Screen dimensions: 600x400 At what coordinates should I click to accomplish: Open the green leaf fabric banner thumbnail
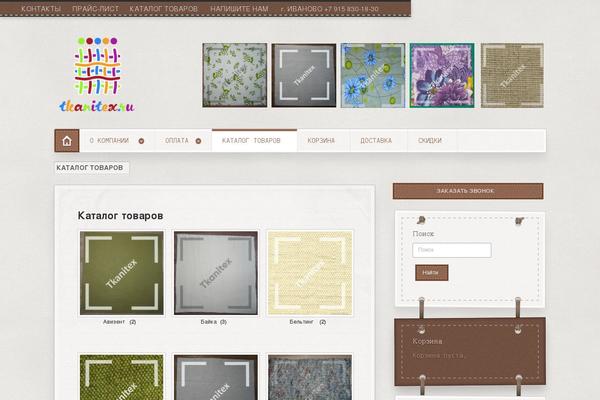tap(235, 75)
